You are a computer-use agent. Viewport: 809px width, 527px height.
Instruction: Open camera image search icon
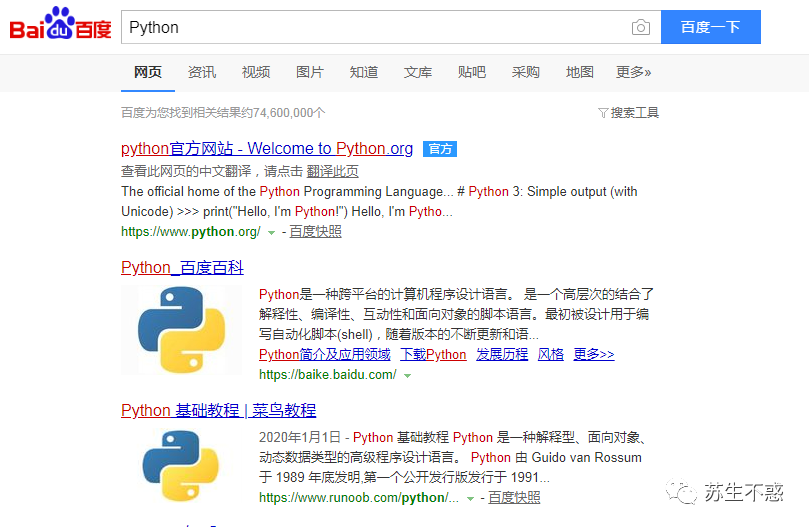point(640,27)
